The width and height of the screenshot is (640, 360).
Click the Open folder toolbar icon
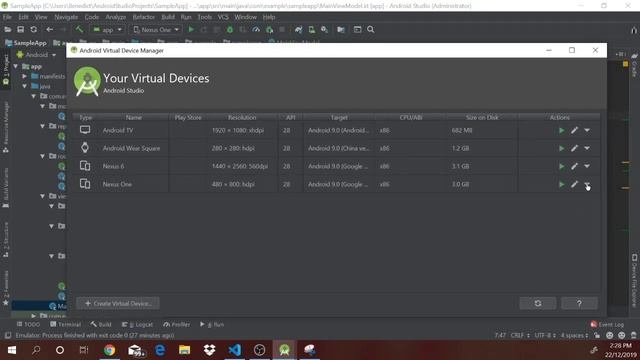point(7,29)
